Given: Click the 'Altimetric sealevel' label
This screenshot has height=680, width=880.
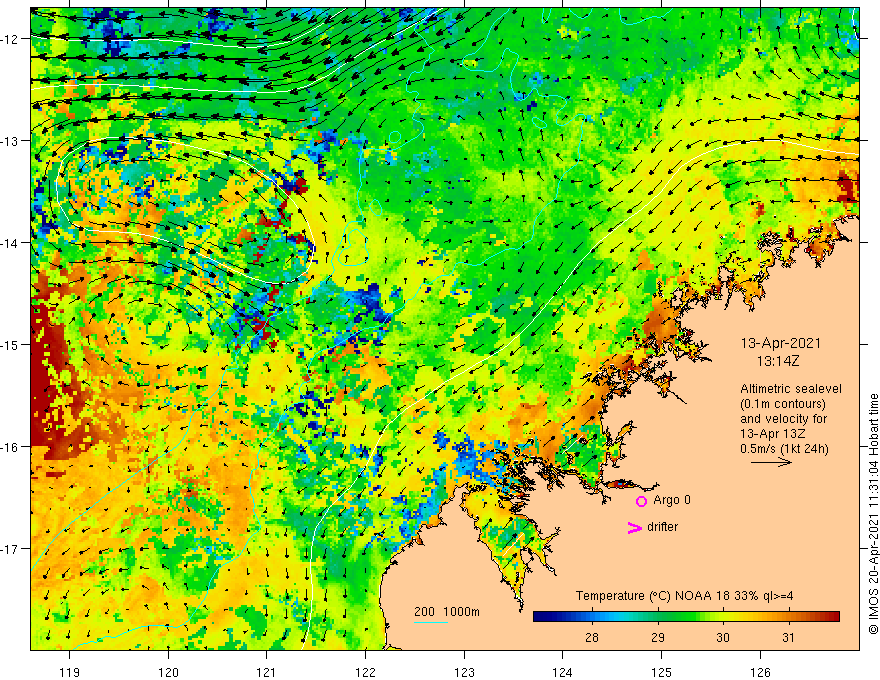Looking at the screenshot, I should (x=791, y=389).
